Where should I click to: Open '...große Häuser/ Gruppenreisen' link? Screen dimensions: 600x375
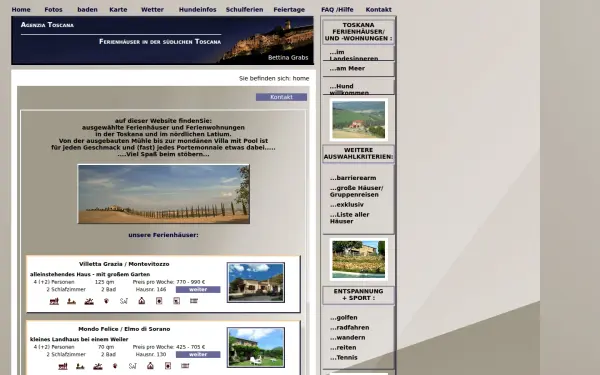click(356, 191)
